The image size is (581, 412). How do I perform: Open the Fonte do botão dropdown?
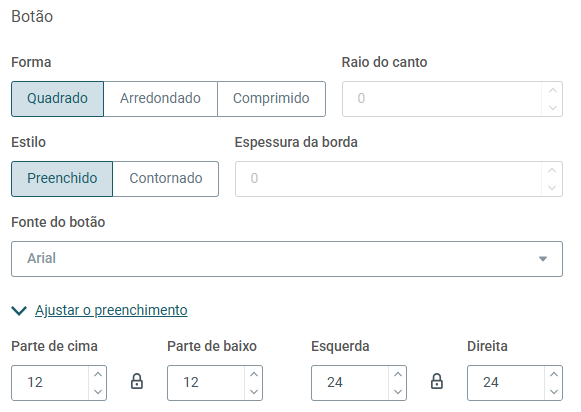[287, 259]
